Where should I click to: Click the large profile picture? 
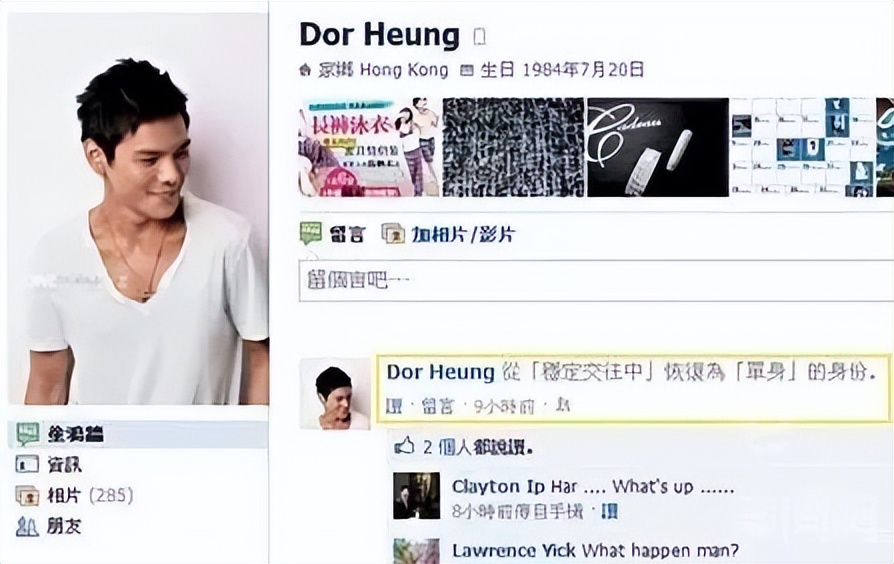(139, 209)
